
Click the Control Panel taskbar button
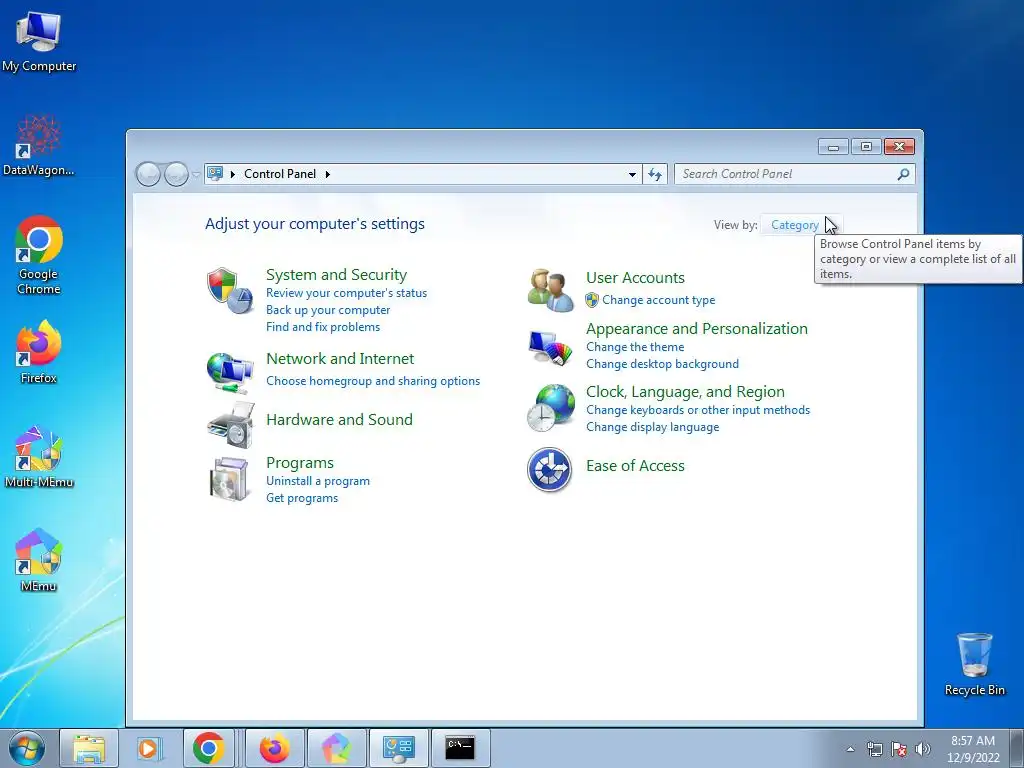[x=399, y=748]
